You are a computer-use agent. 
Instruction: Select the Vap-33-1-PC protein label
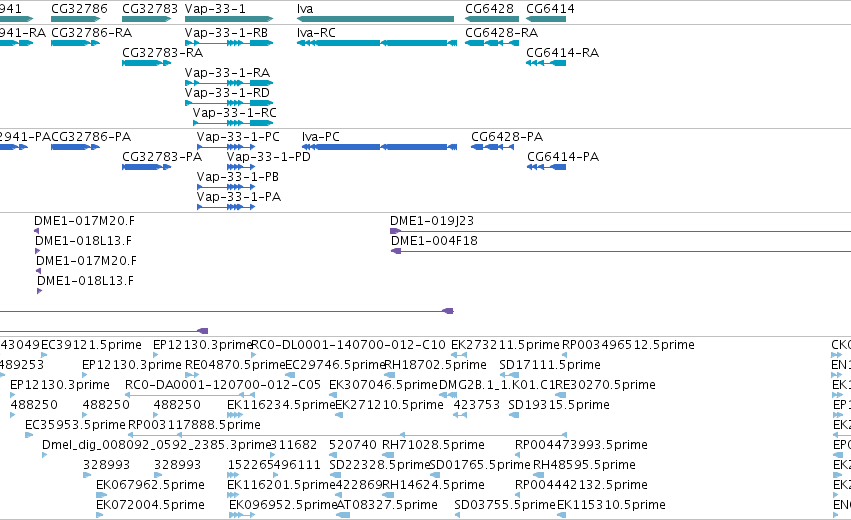[238, 137]
